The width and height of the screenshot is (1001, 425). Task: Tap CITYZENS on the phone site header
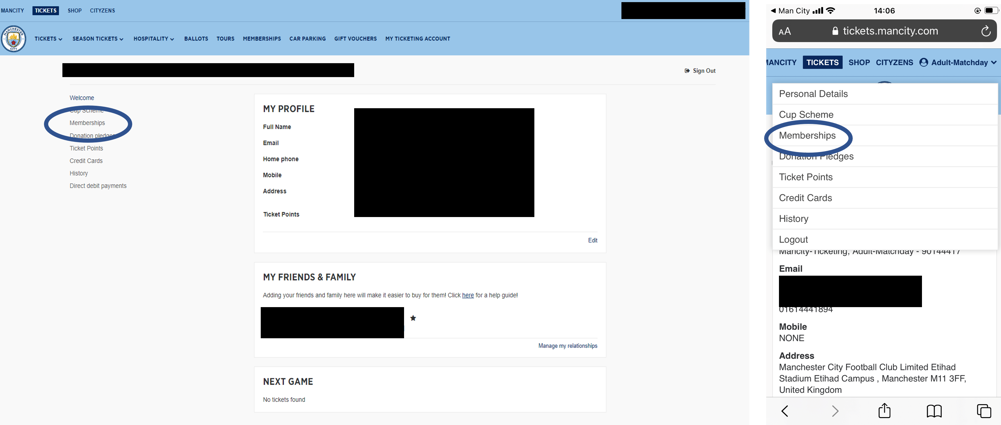pos(894,63)
